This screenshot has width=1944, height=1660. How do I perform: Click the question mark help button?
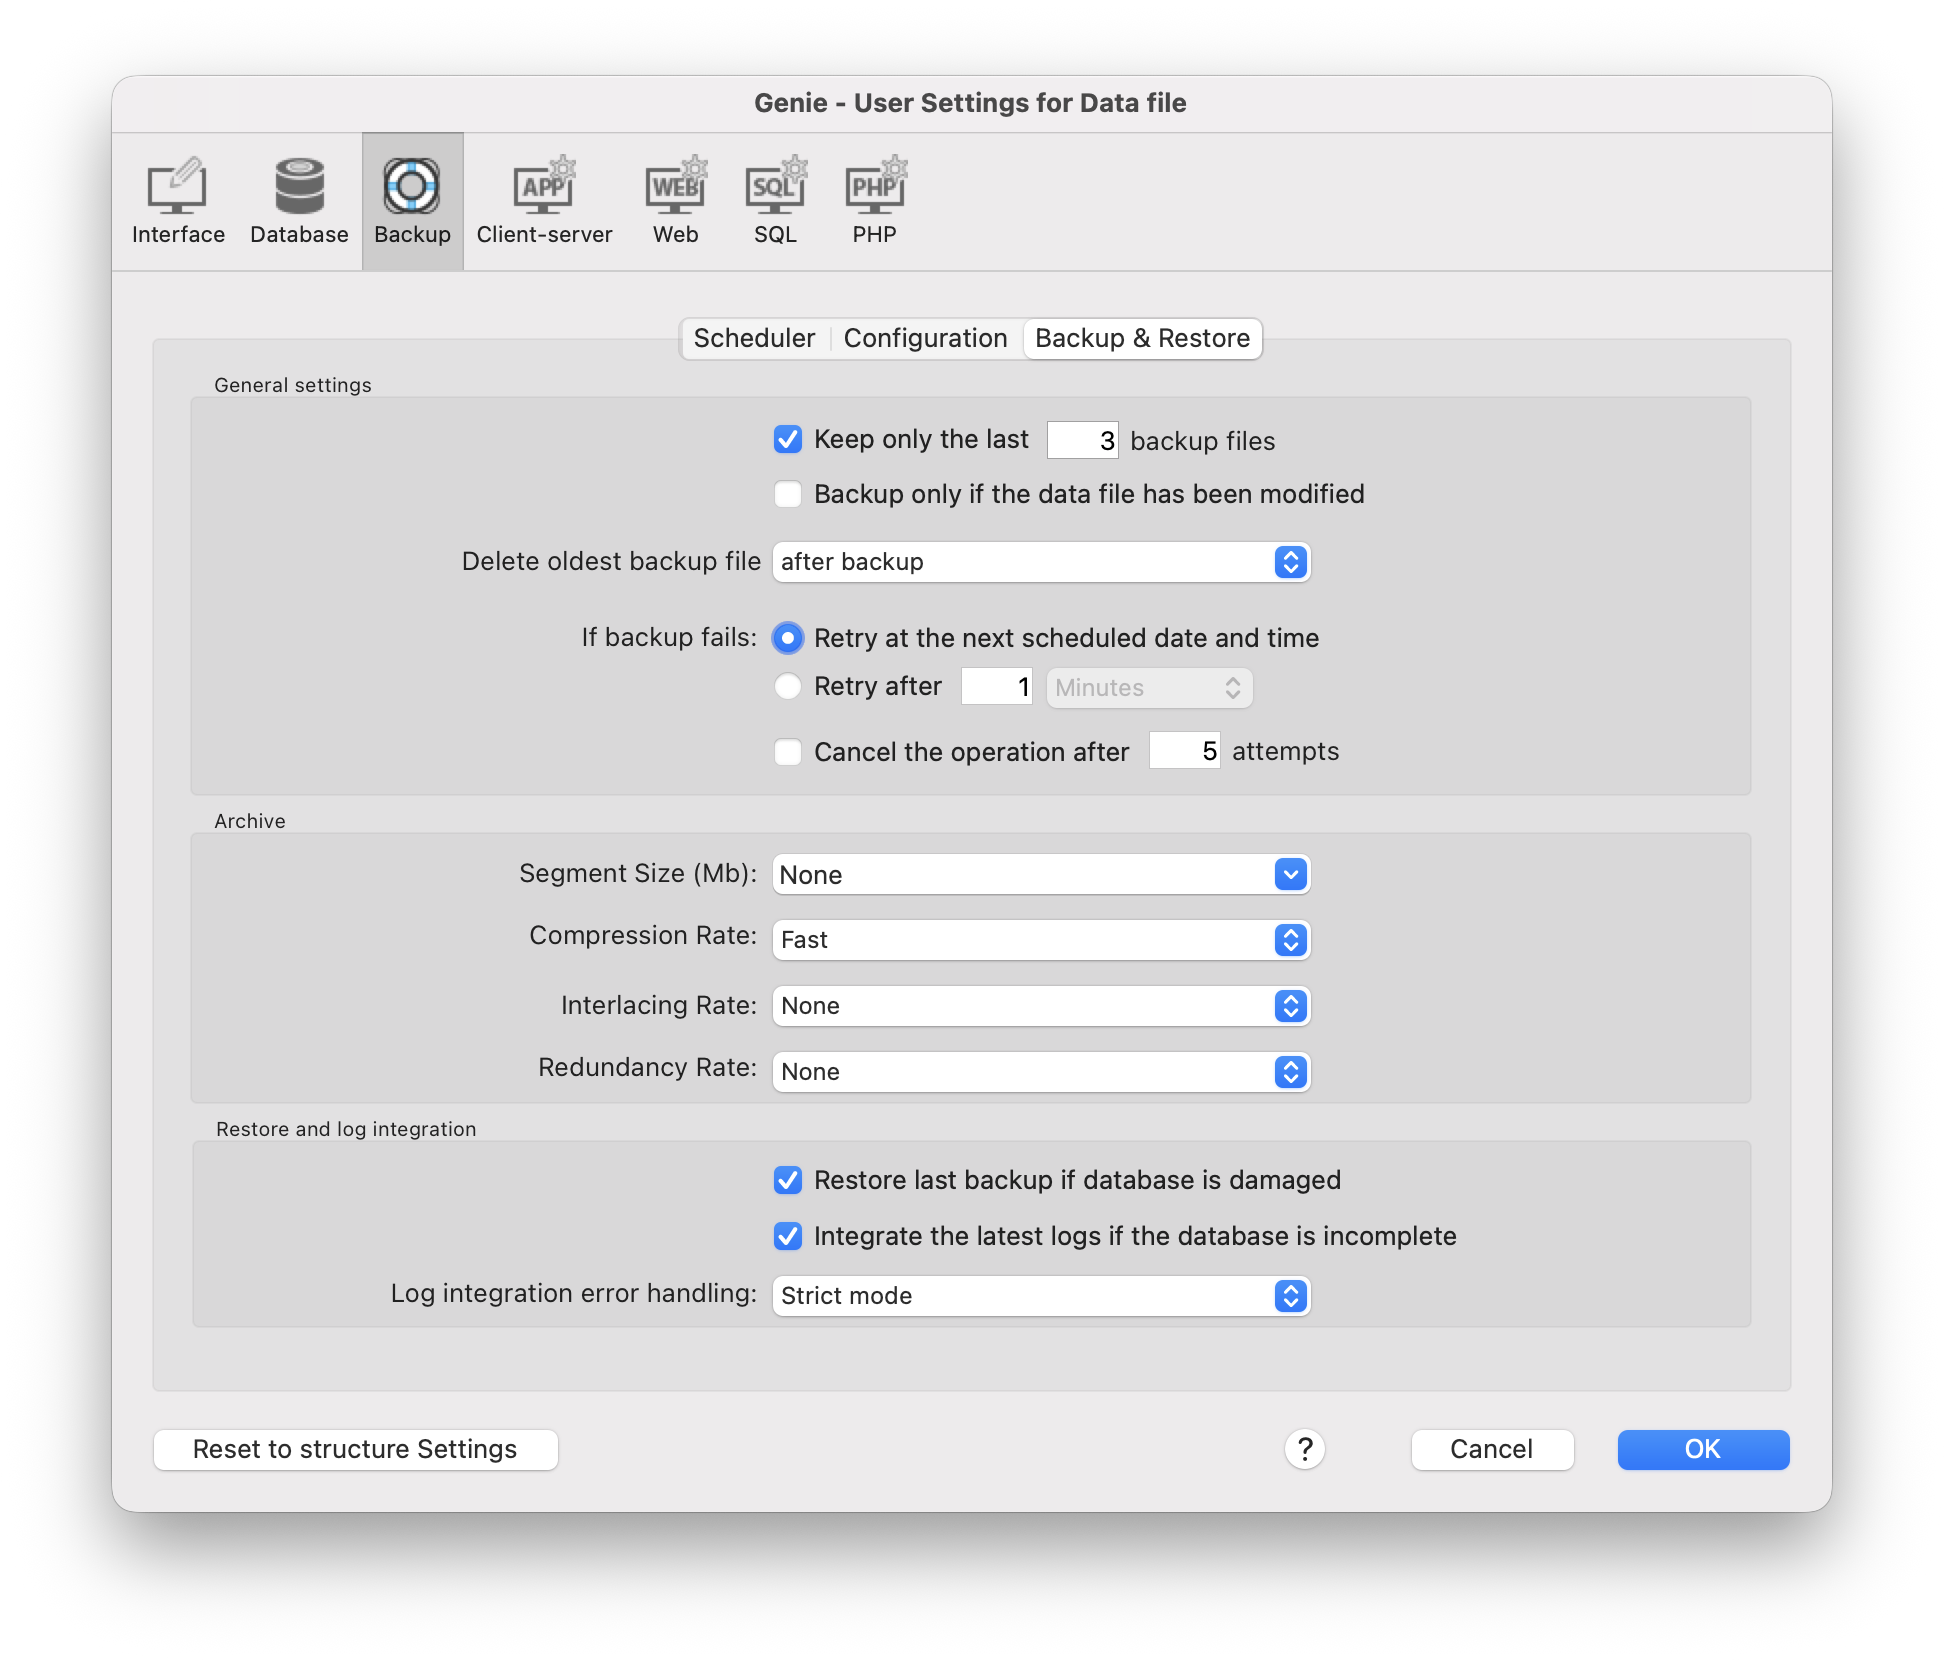click(x=1304, y=1449)
